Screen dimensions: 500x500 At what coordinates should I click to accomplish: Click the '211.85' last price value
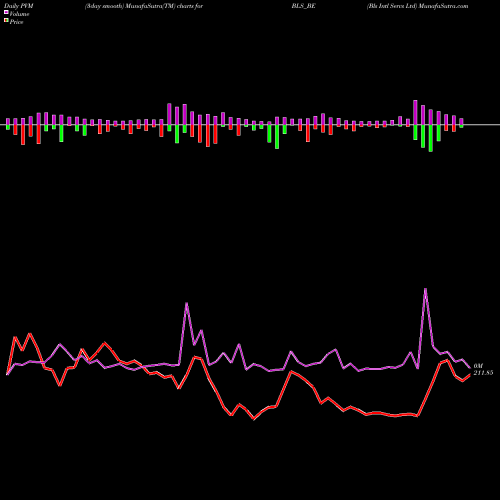(x=483, y=373)
